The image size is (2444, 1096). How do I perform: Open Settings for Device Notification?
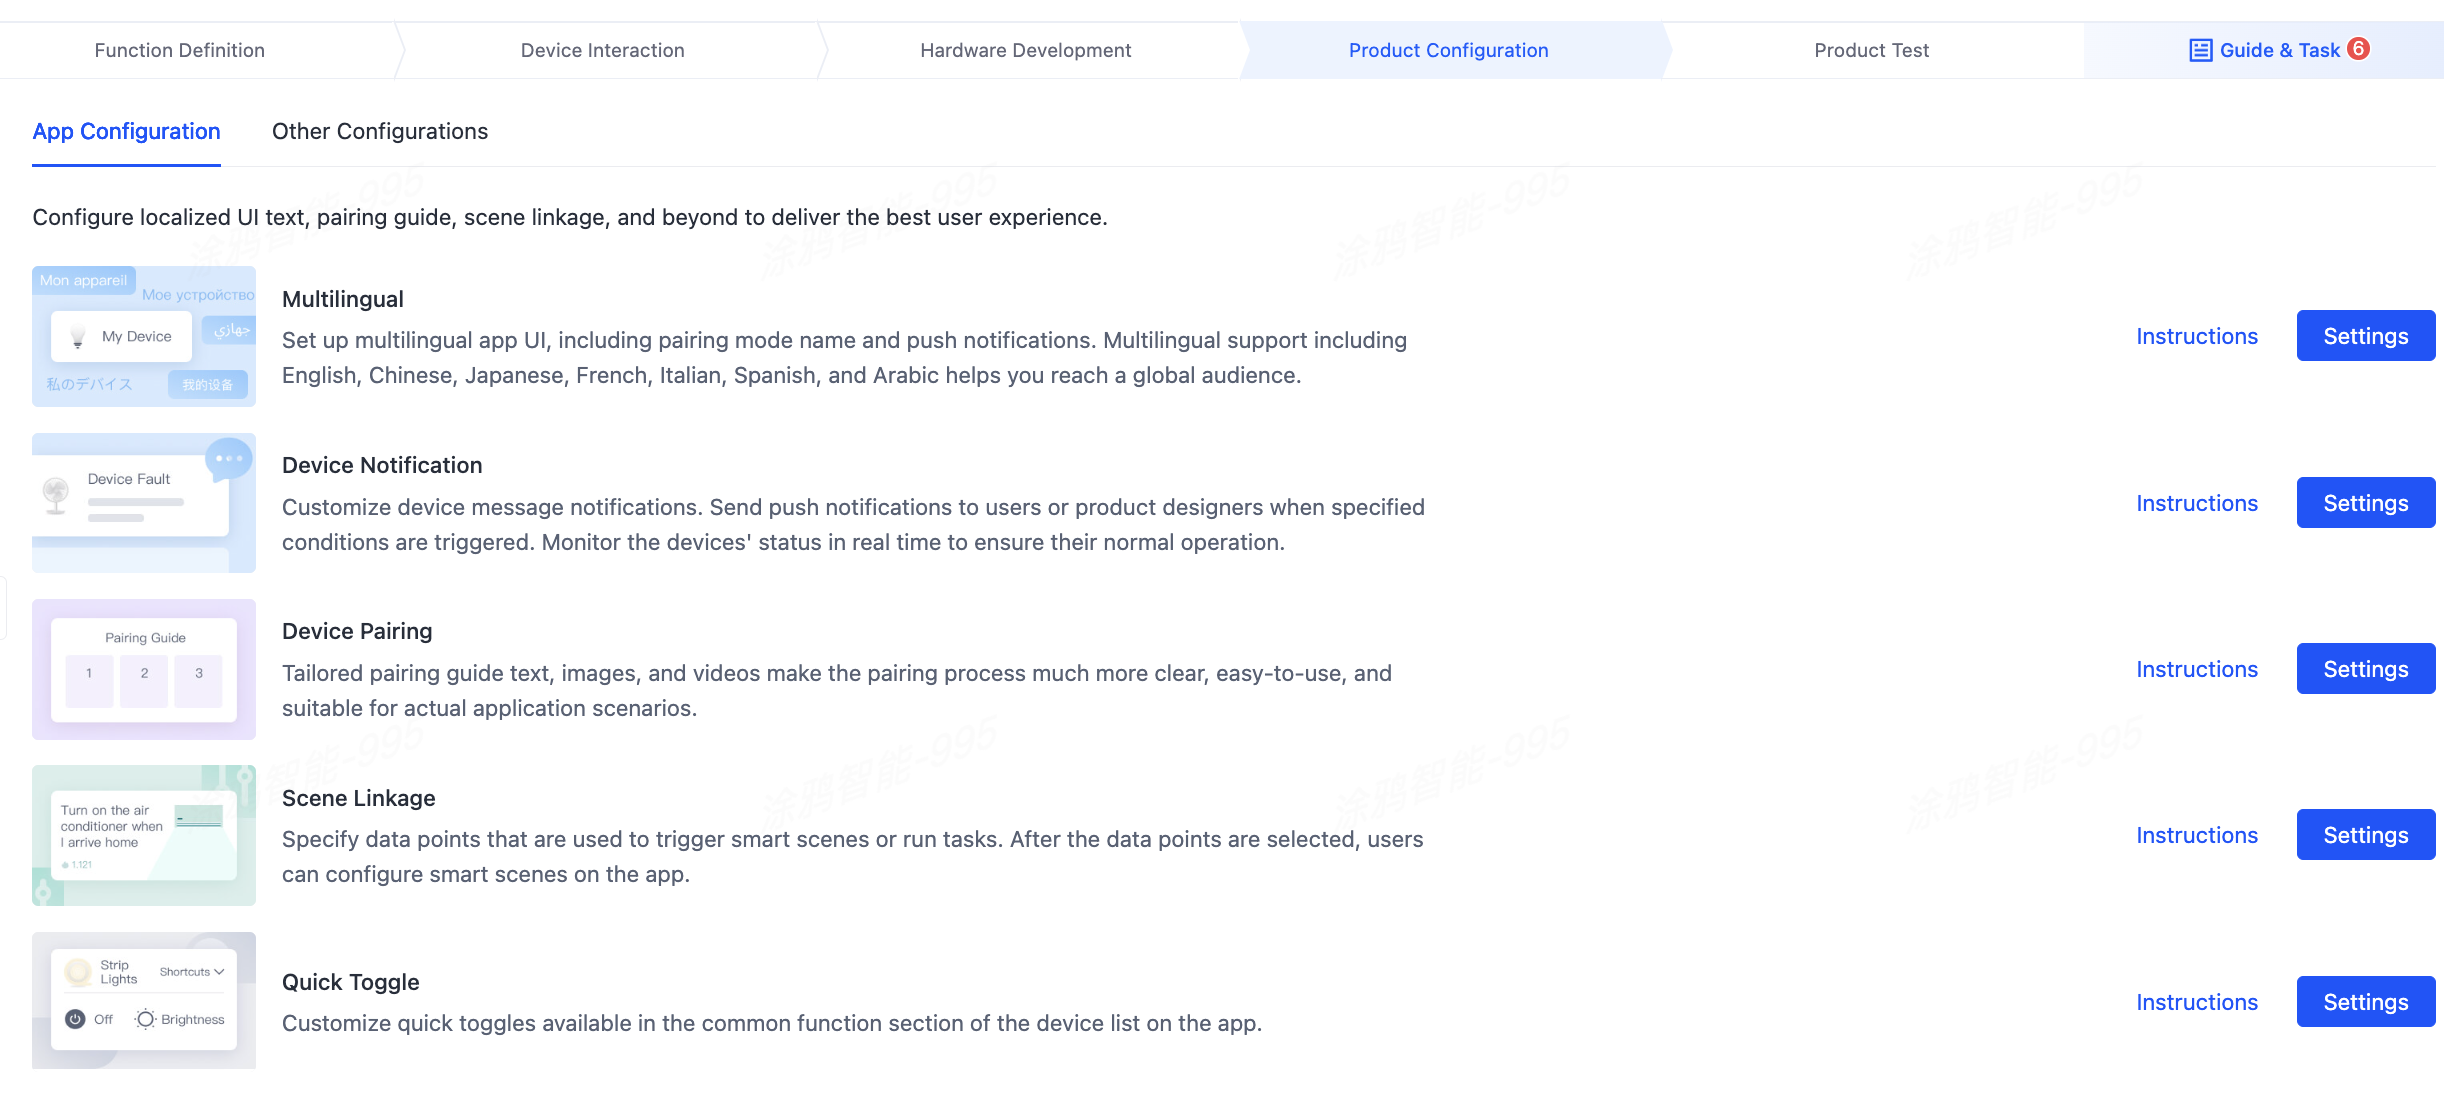point(2365,503)
